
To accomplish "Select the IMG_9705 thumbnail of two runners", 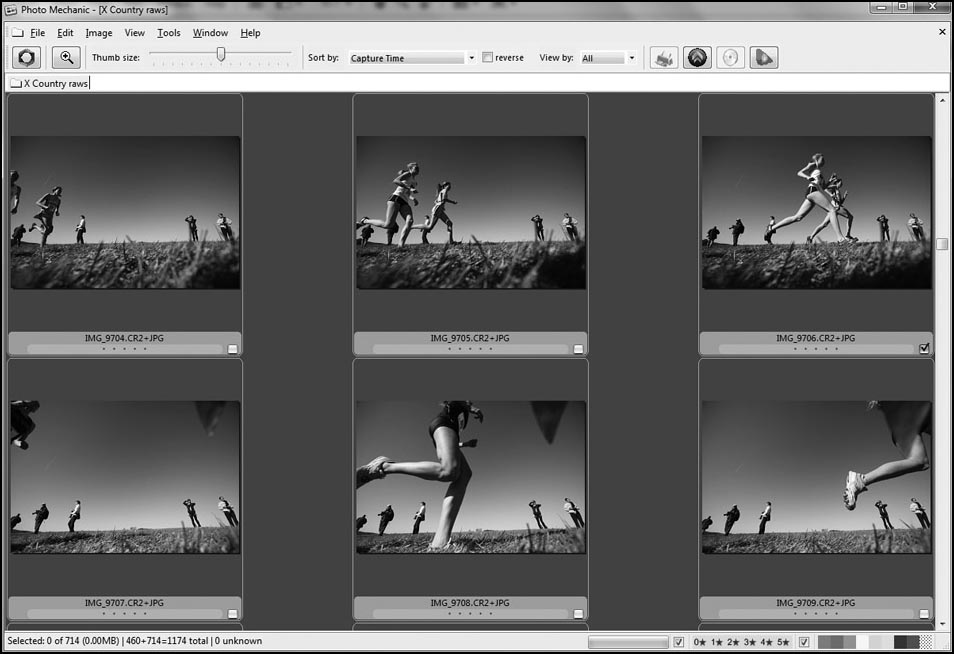I will pyautogui.click(x=471, y=212).
